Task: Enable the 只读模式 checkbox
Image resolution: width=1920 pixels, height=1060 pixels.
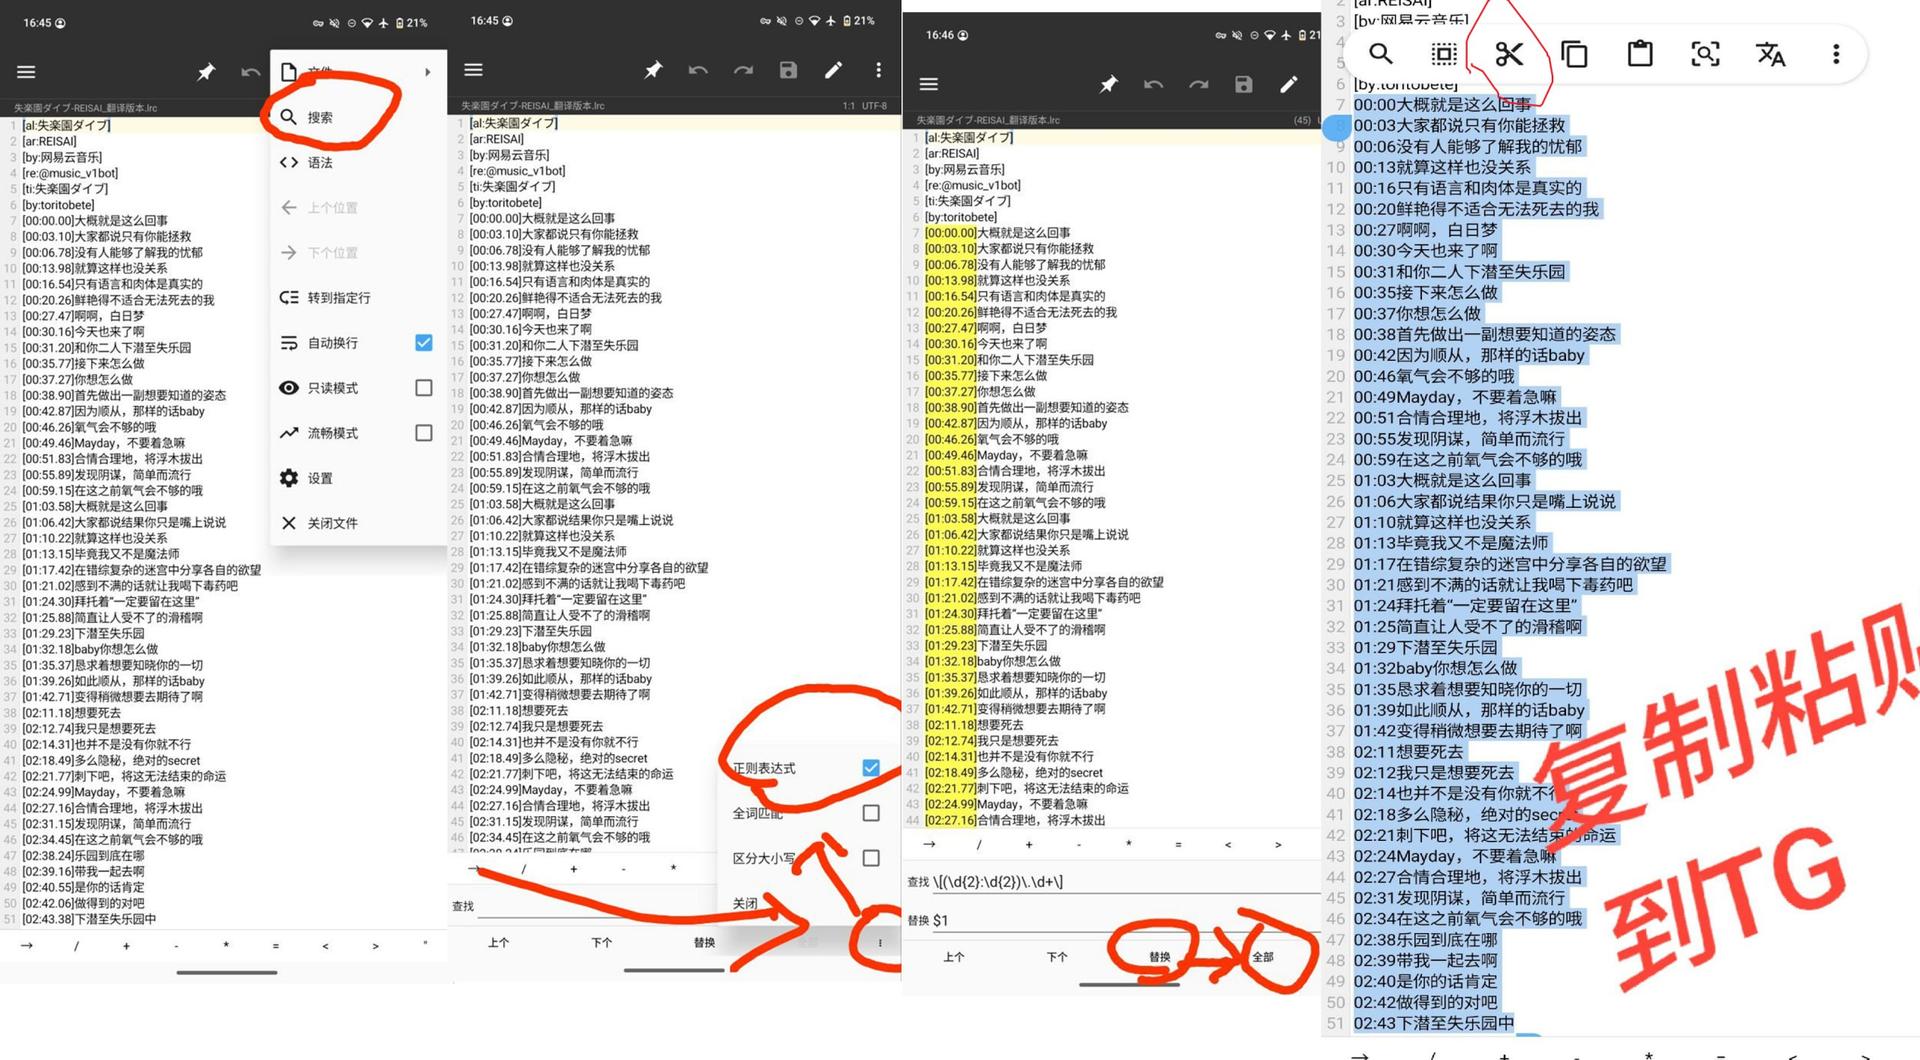Action: pyautogui.click(x=424, y=388)
